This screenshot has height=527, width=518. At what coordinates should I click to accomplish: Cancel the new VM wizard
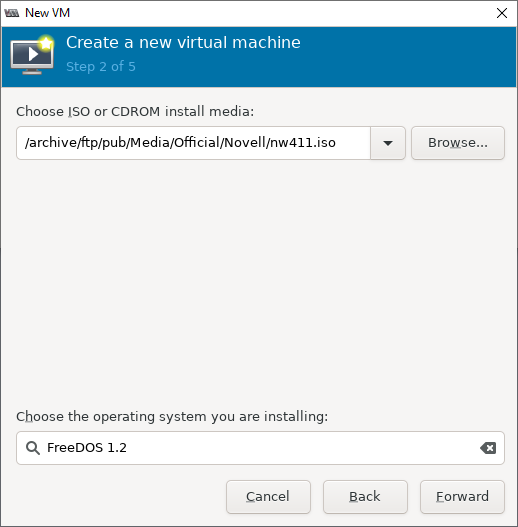tap(268, 497)
